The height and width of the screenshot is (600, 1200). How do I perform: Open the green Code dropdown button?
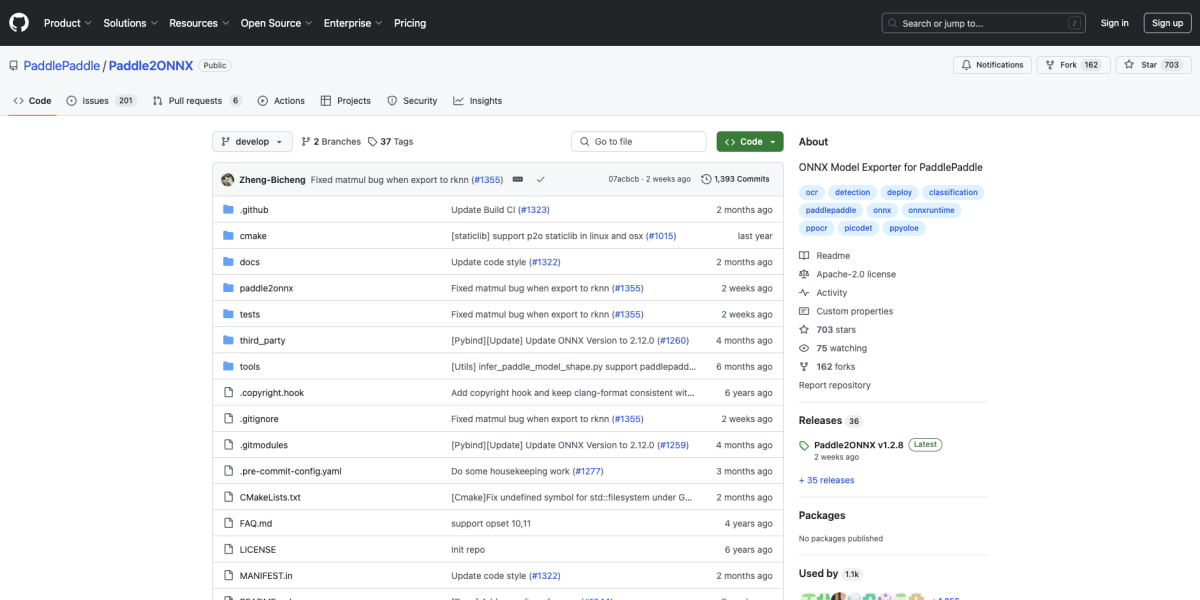coord(749,142)
